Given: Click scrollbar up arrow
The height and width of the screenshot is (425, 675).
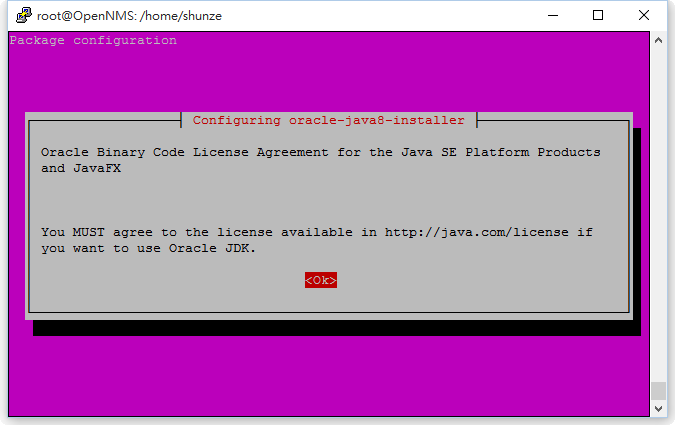Looking at the screenshot, I should click(658, 40).
